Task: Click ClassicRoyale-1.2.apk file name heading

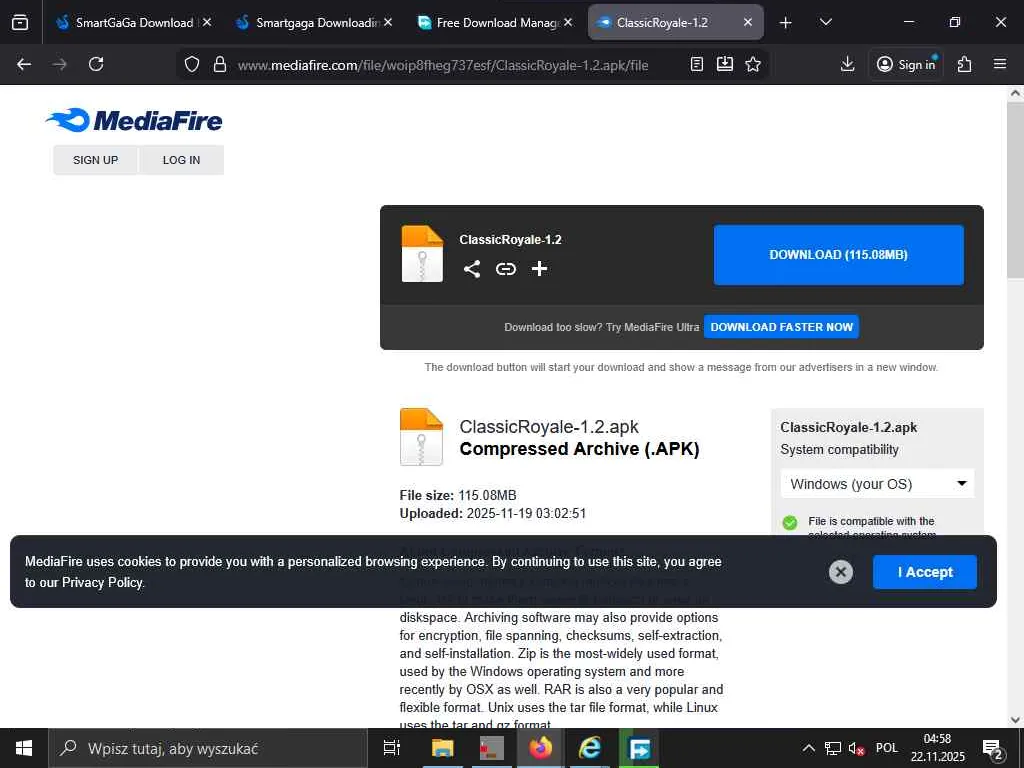Action: tap(549, 426)
